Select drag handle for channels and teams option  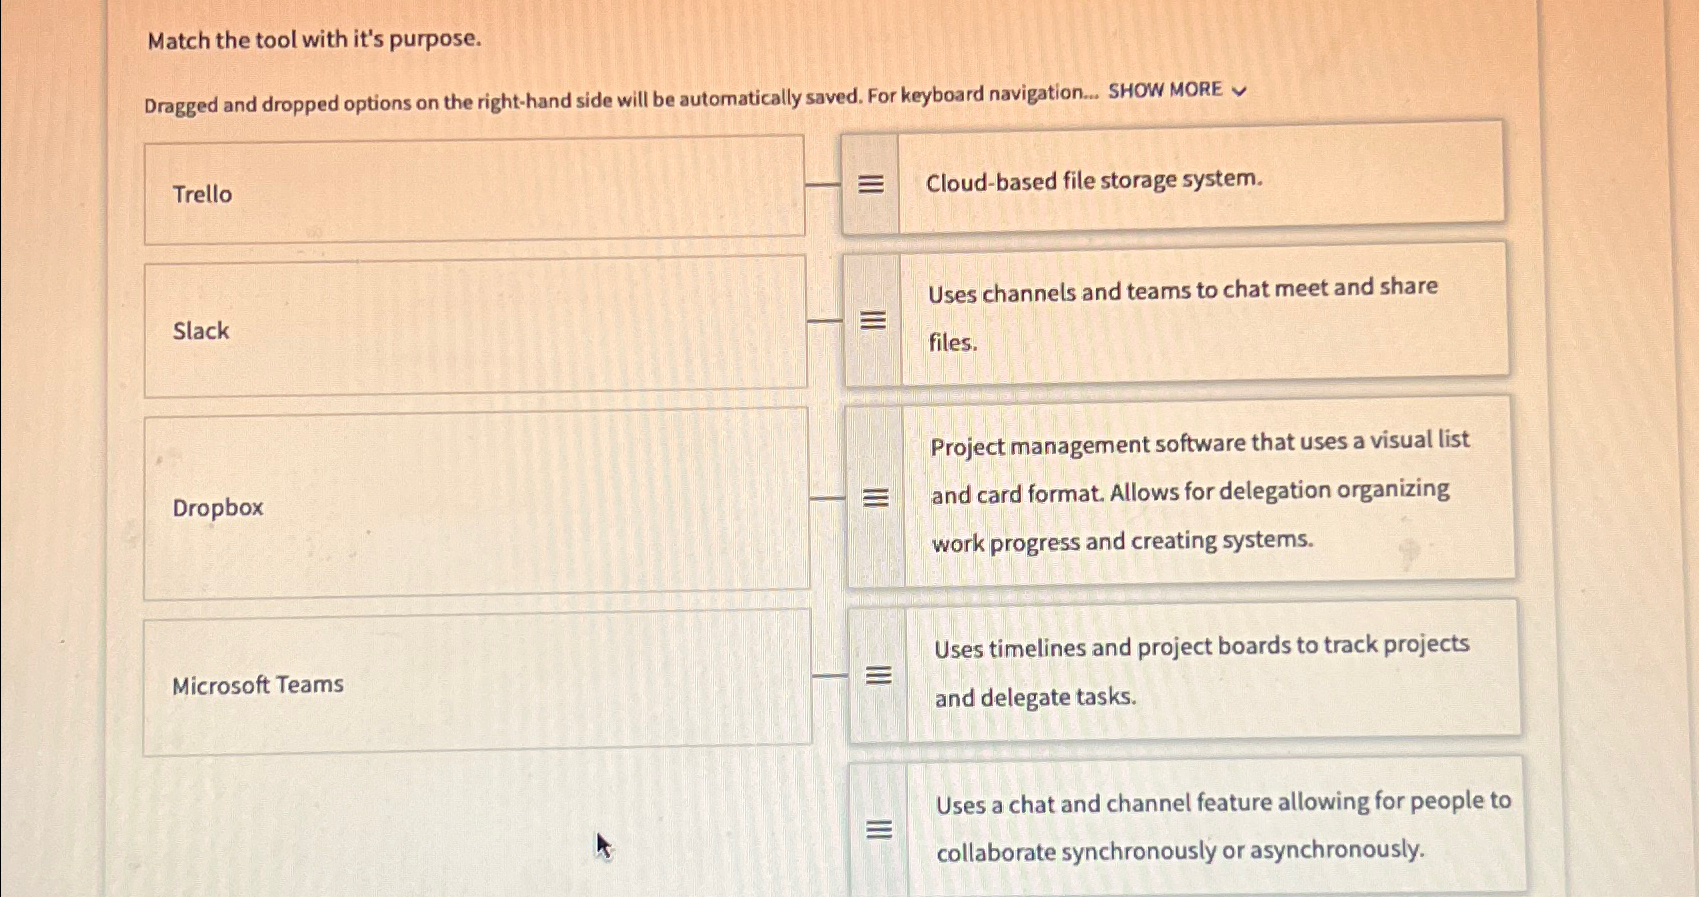873,320
